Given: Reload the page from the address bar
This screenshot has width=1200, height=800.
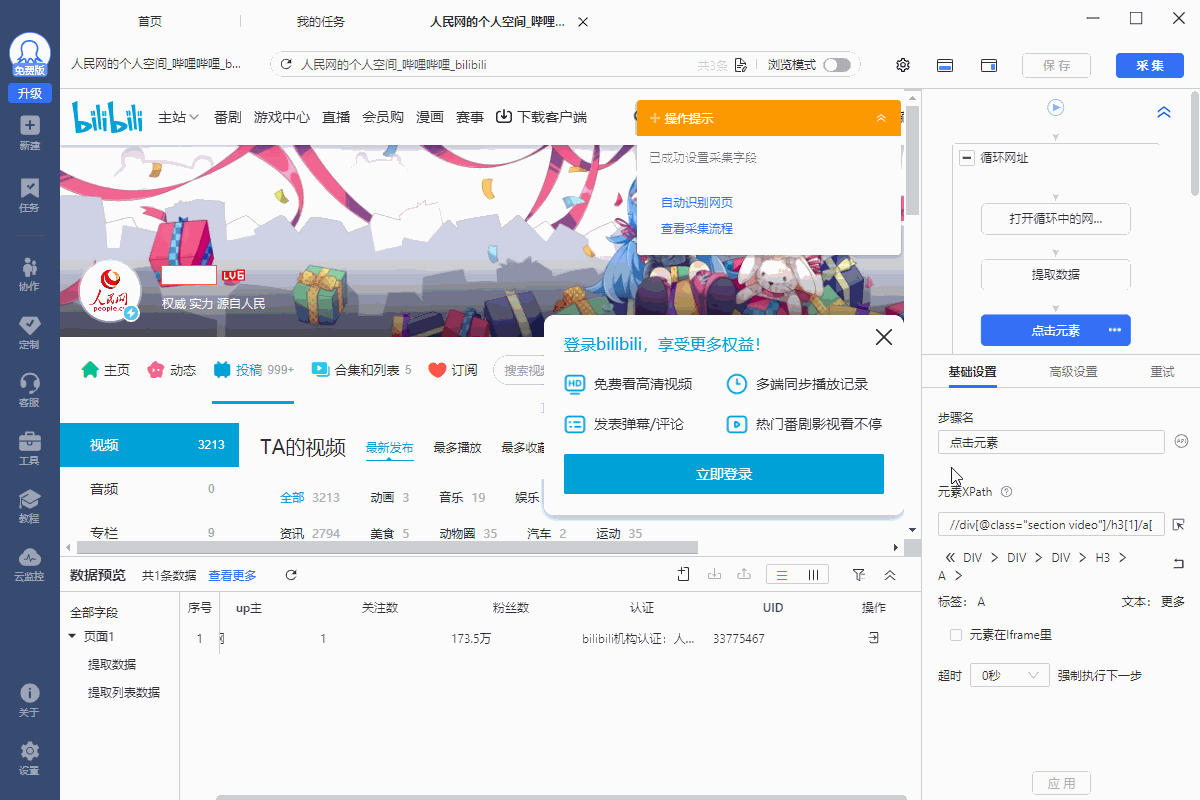Looking at the screenshot, I should click(286, 65).
